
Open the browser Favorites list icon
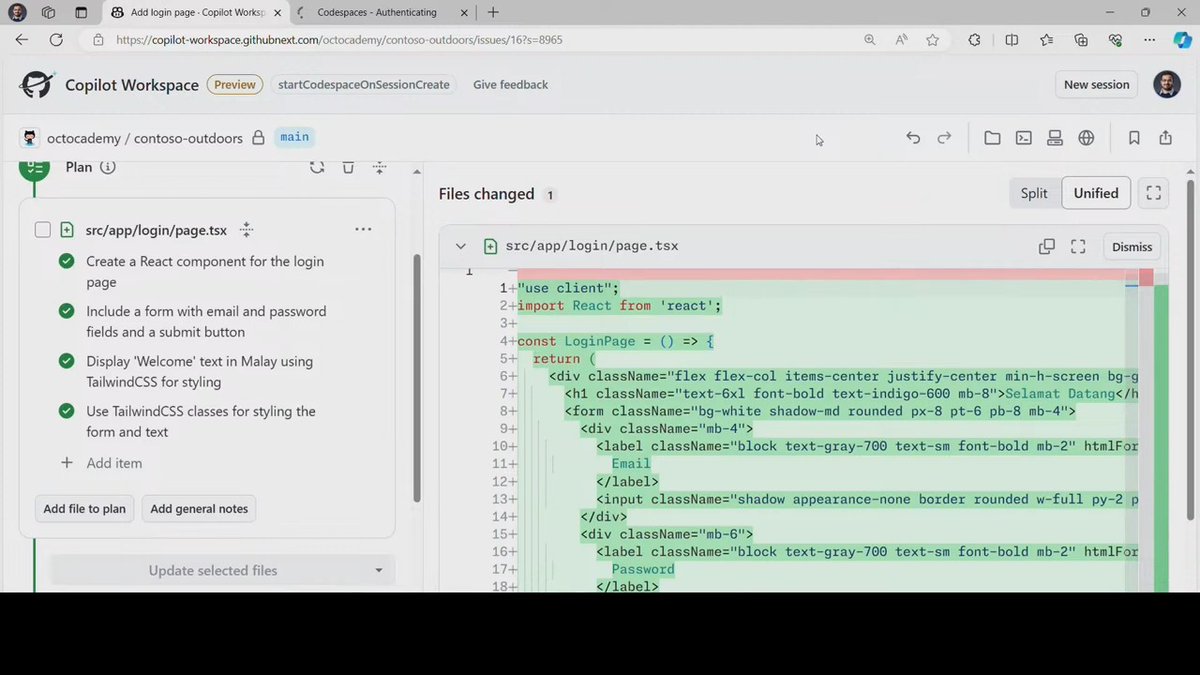(x=1047, y=40)
